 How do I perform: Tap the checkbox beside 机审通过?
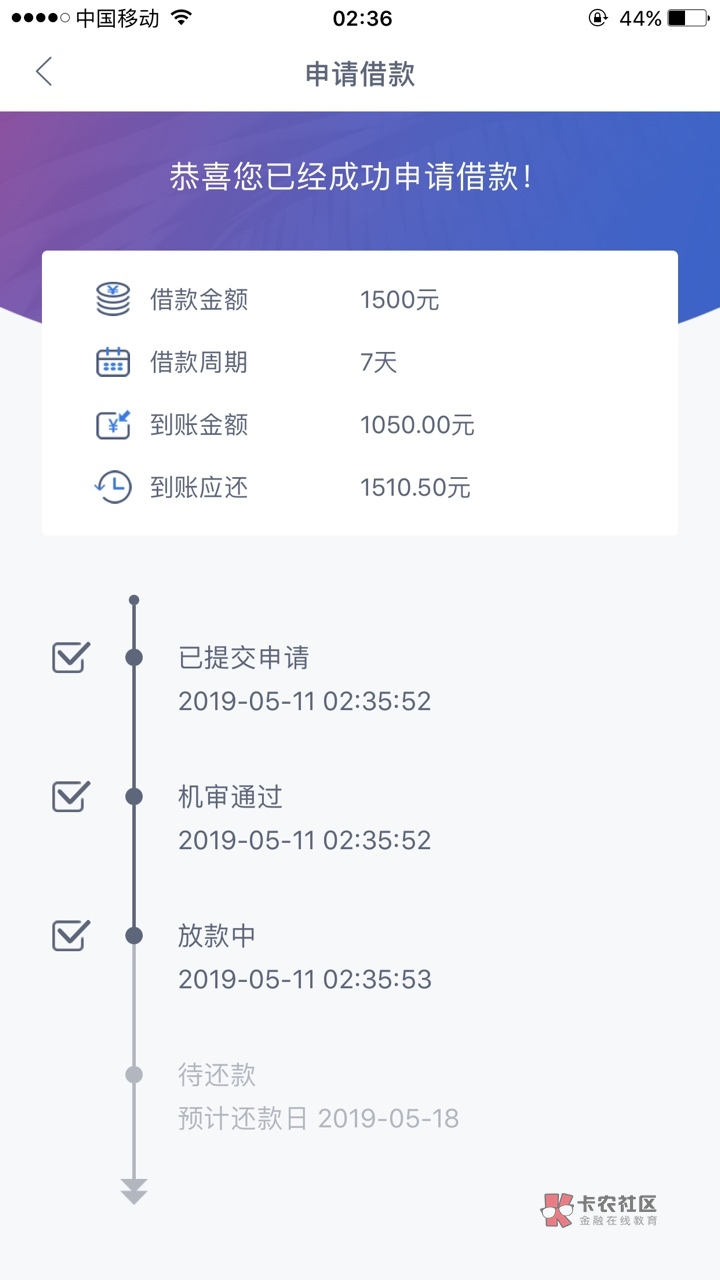click(x=71, y=796)
